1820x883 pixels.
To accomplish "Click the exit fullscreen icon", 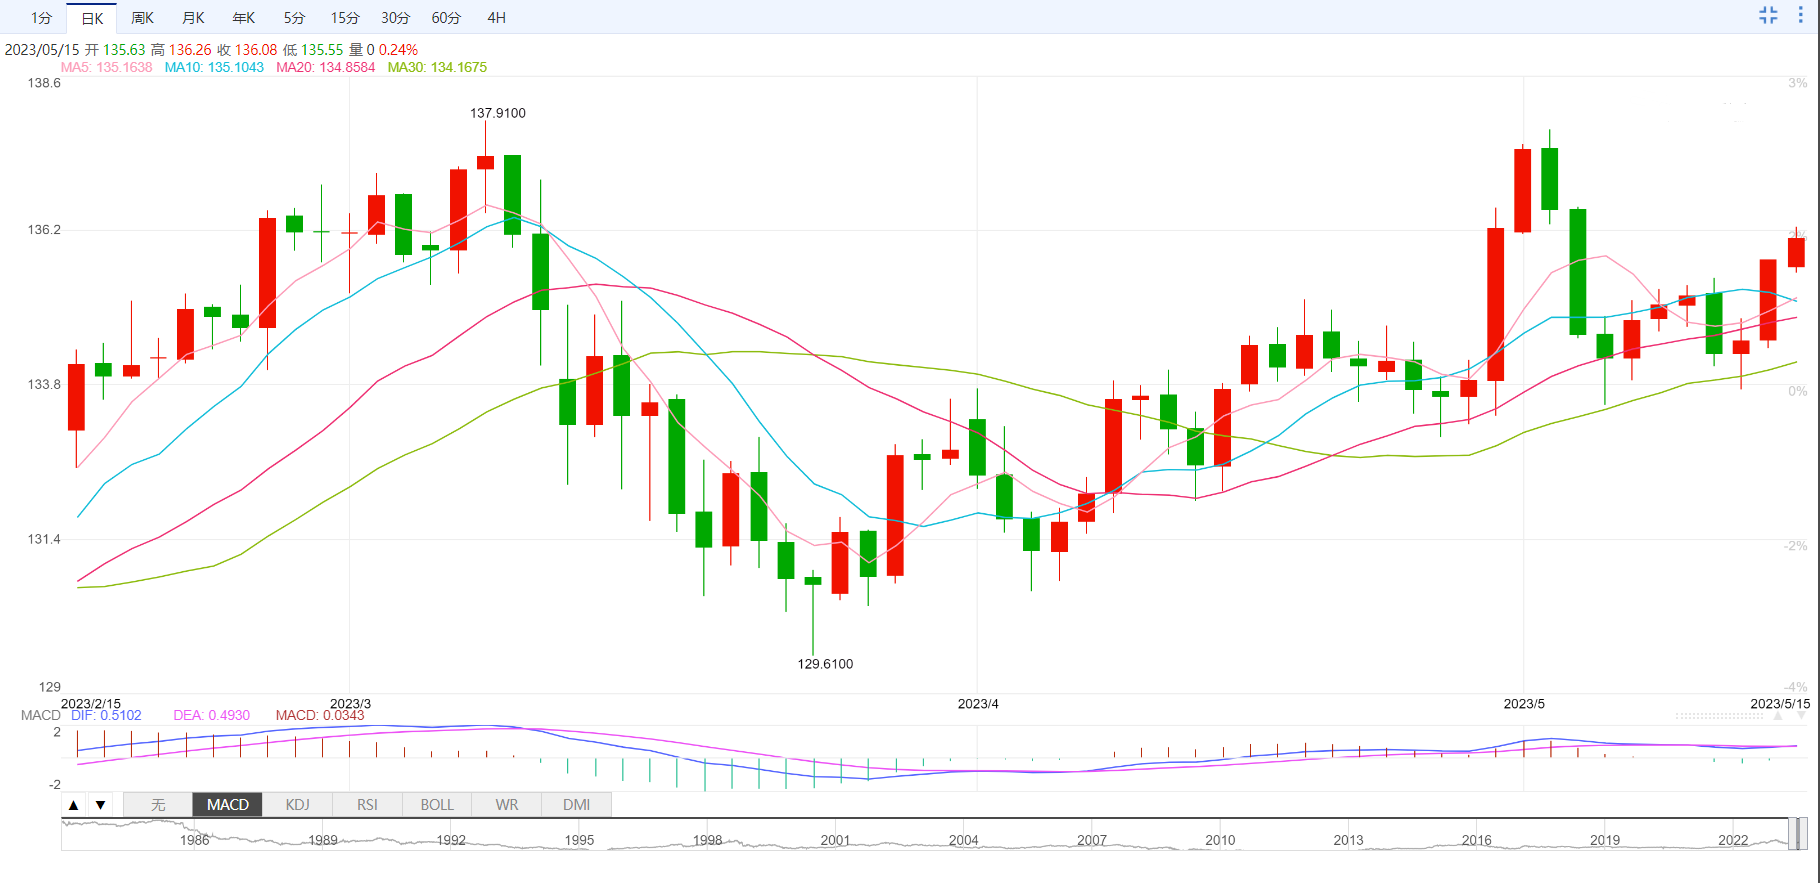I will (x=1768, y=15).
